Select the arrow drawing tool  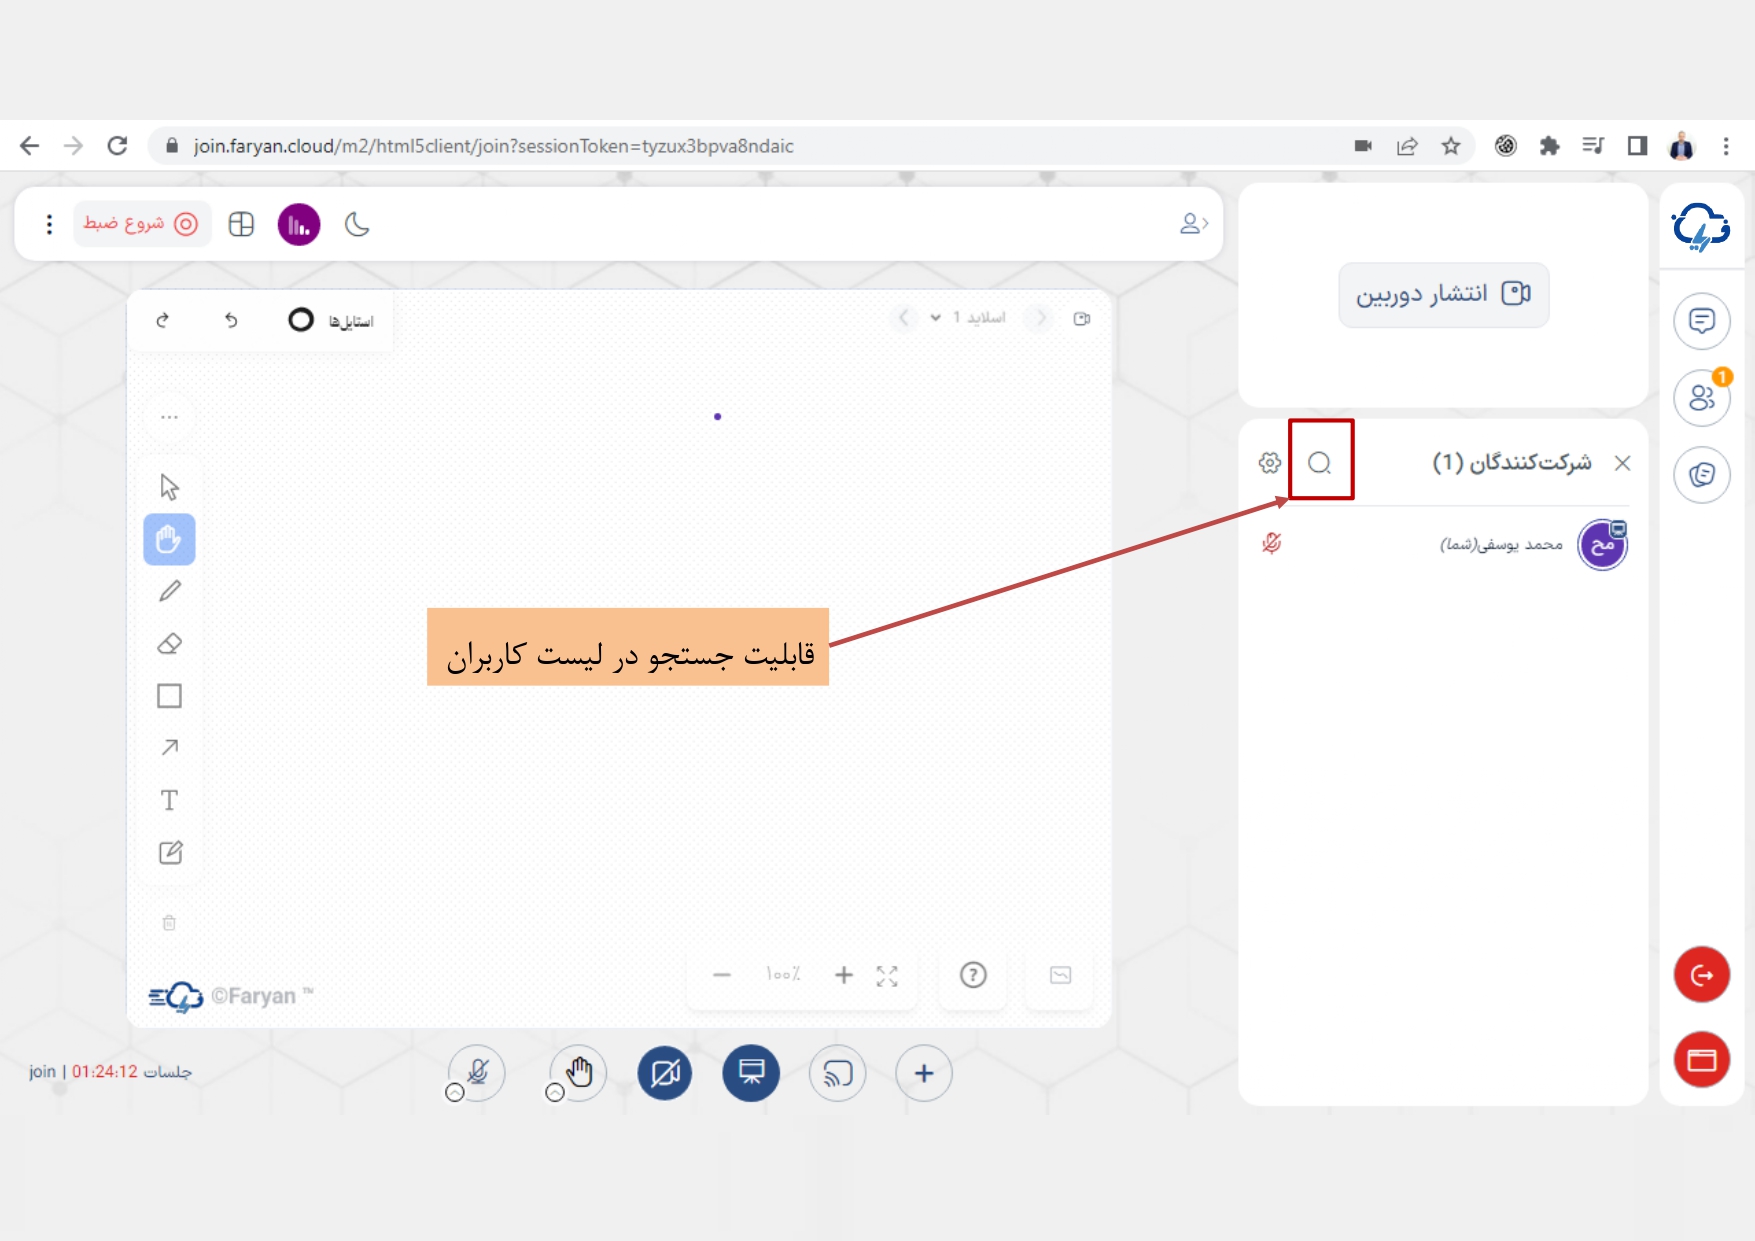(x=170, y=748)
